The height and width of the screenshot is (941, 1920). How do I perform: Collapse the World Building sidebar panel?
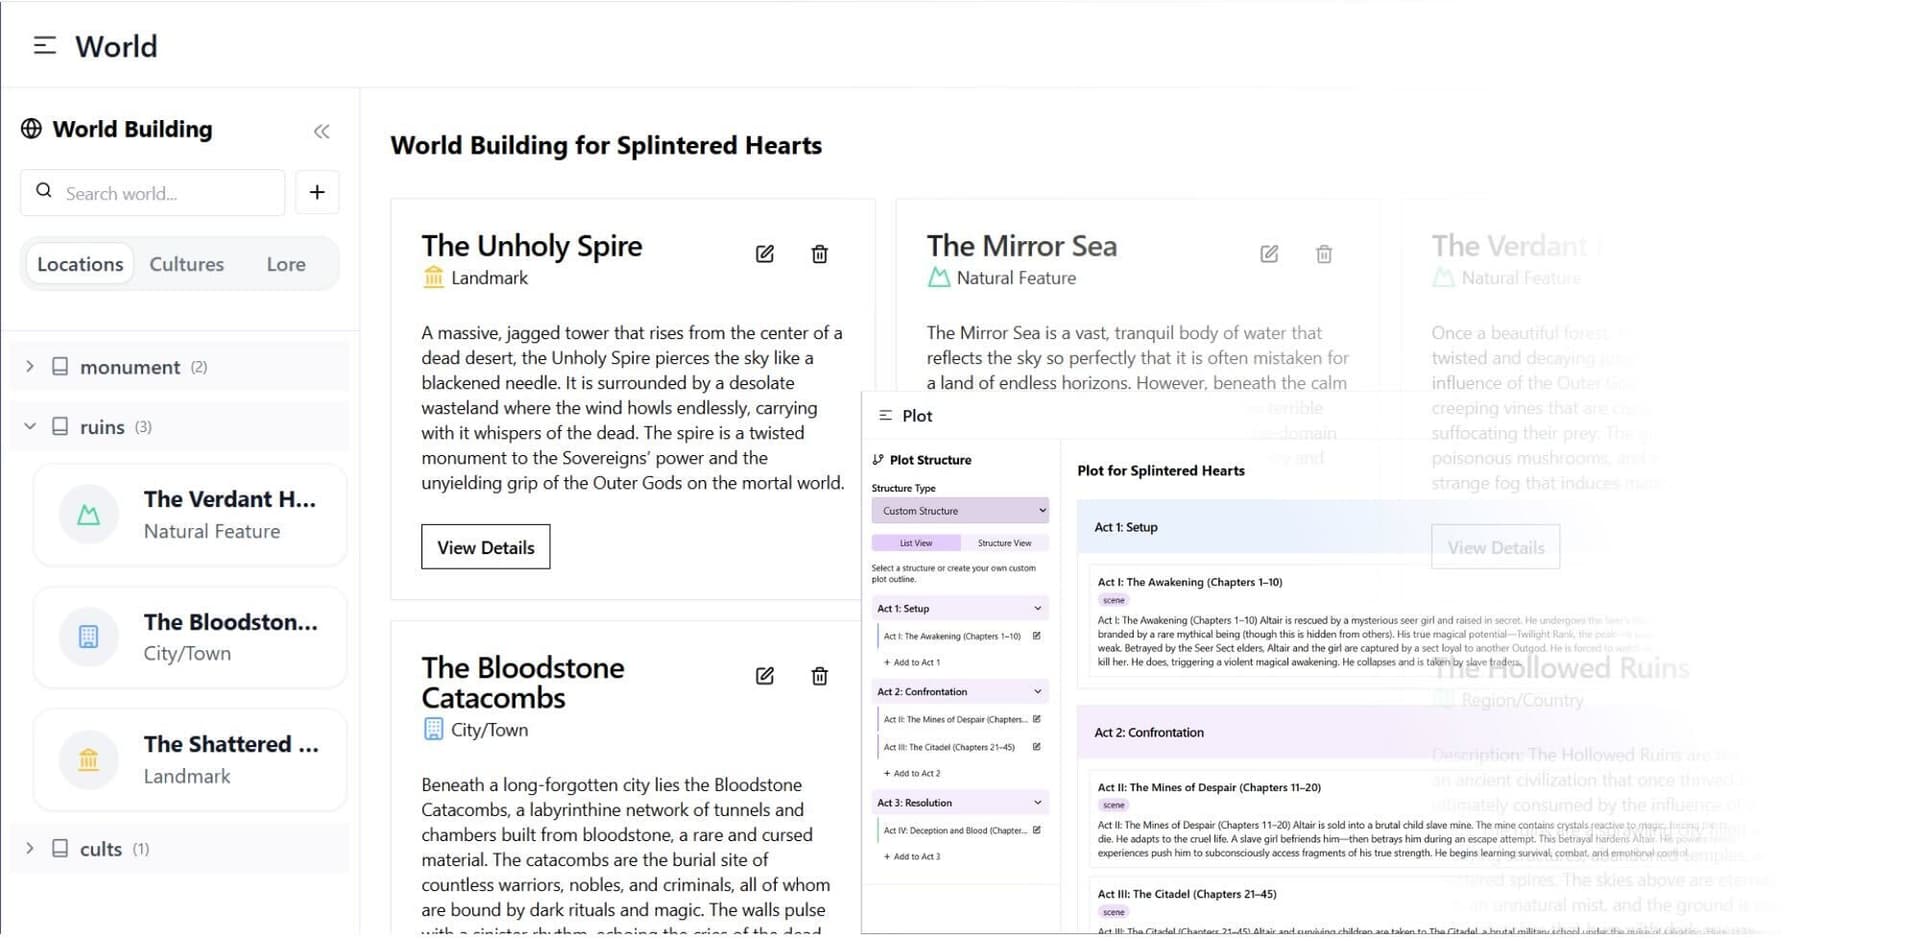point(321,131)
